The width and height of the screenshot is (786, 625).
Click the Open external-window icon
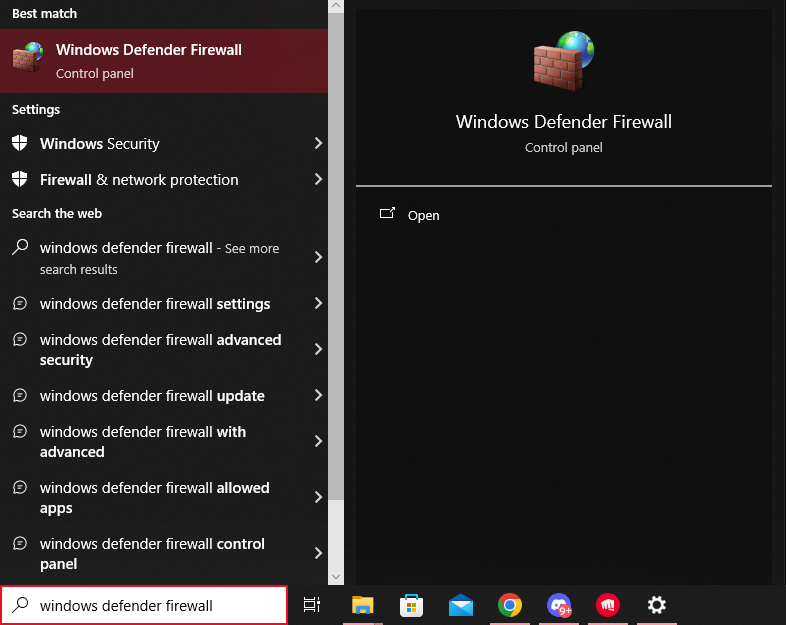387,214
